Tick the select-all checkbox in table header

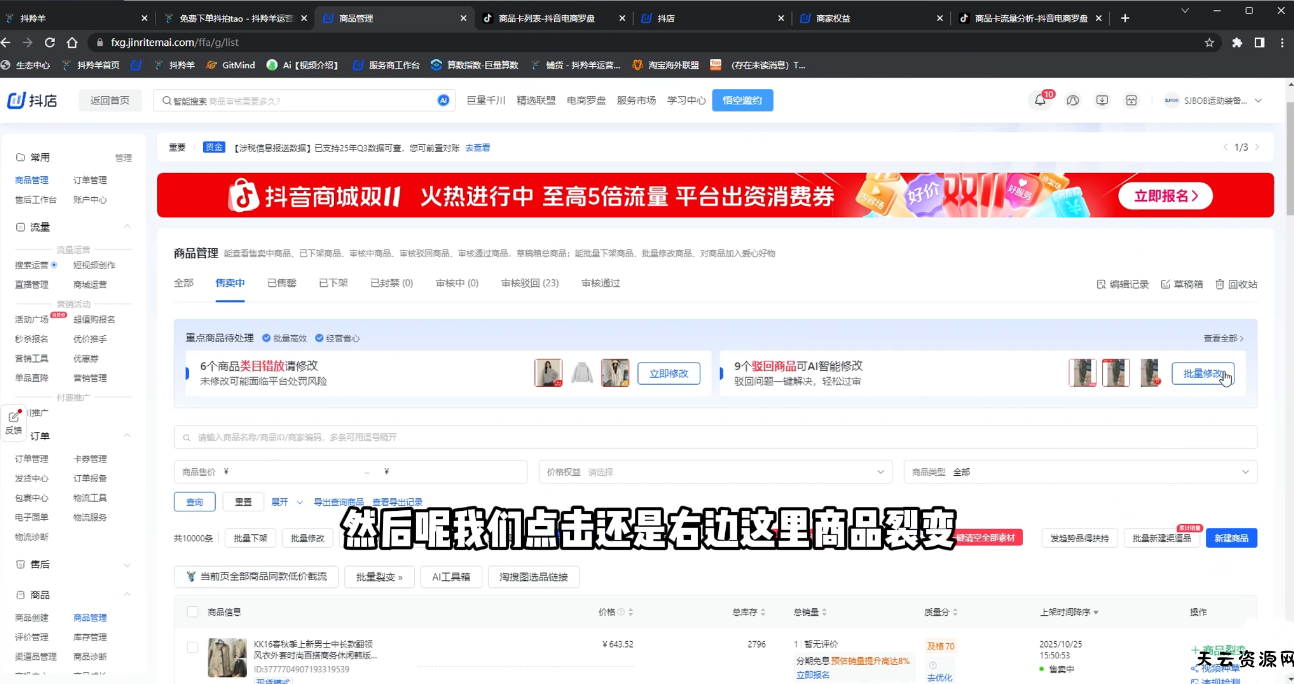click(193, 611)
